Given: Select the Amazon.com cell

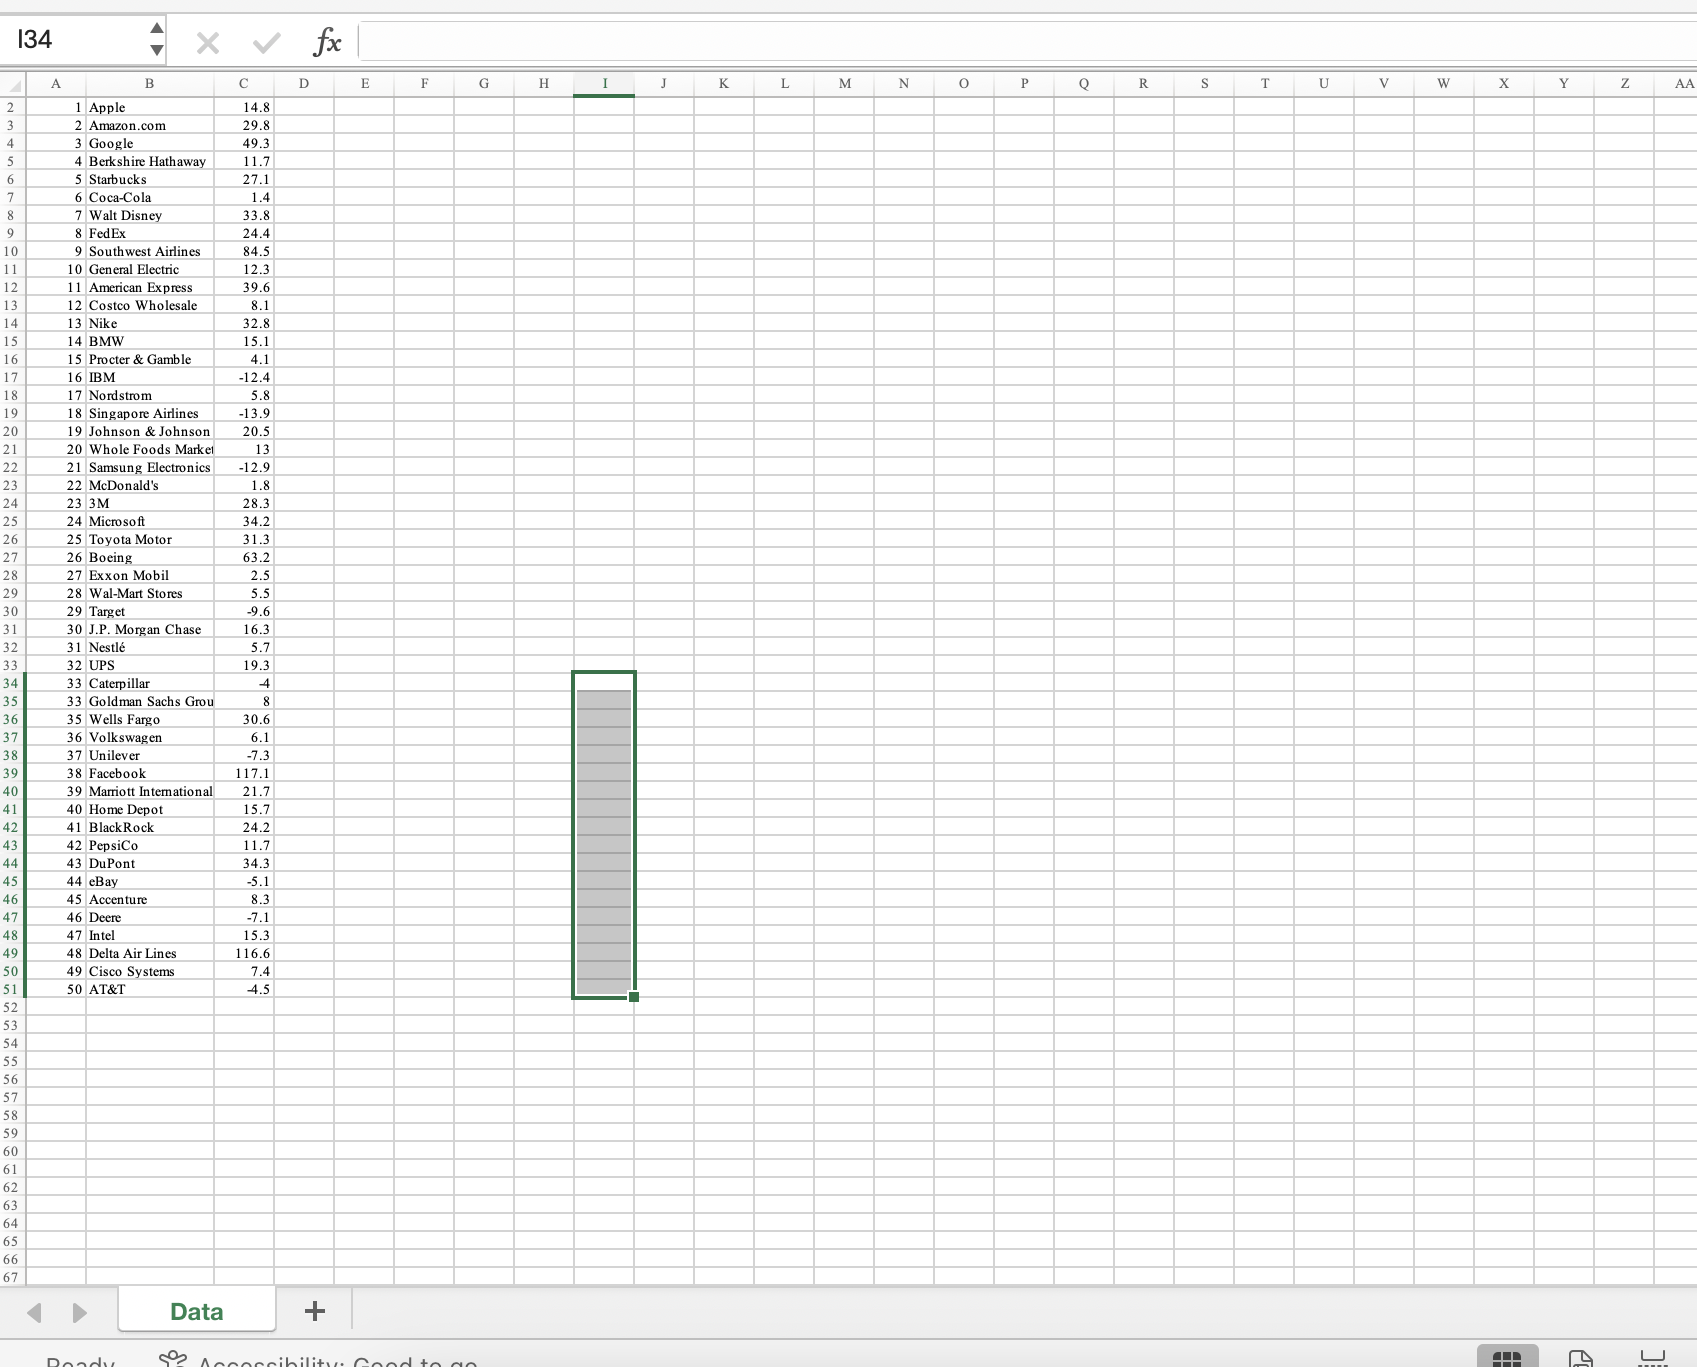Looking at the screenshot, I should 150,125.
